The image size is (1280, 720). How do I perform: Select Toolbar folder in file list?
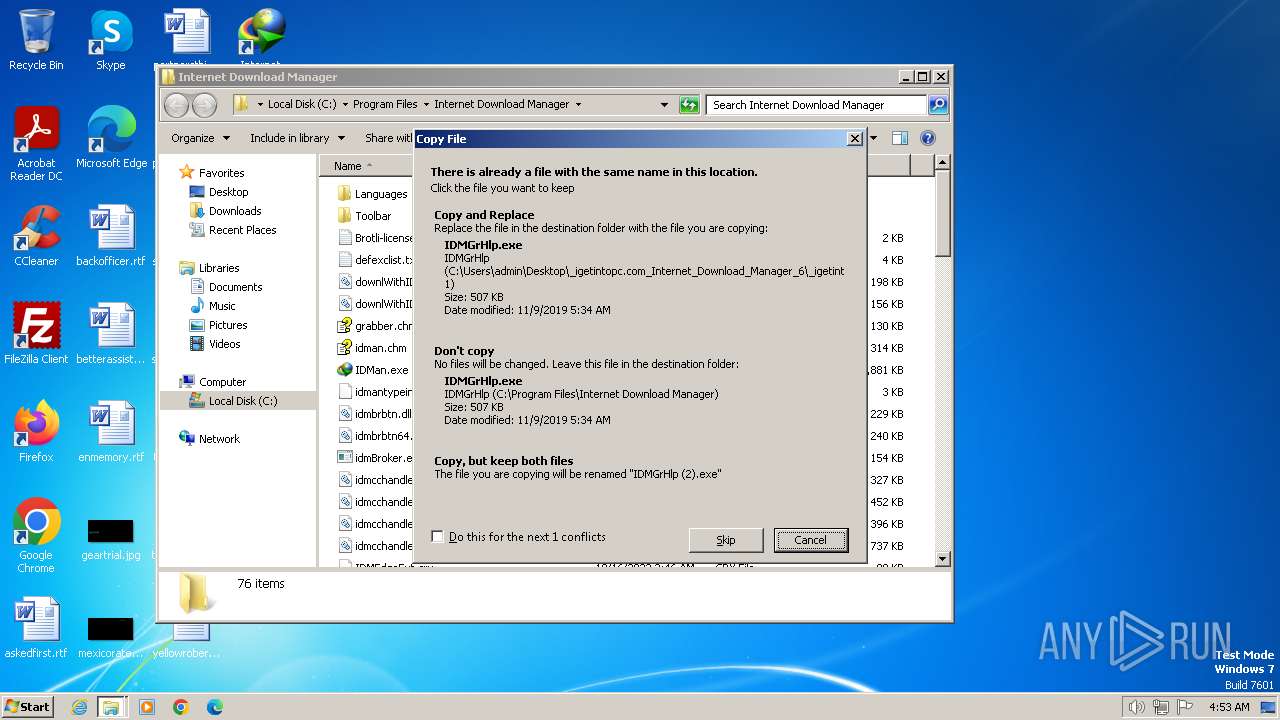click(364, 216)
